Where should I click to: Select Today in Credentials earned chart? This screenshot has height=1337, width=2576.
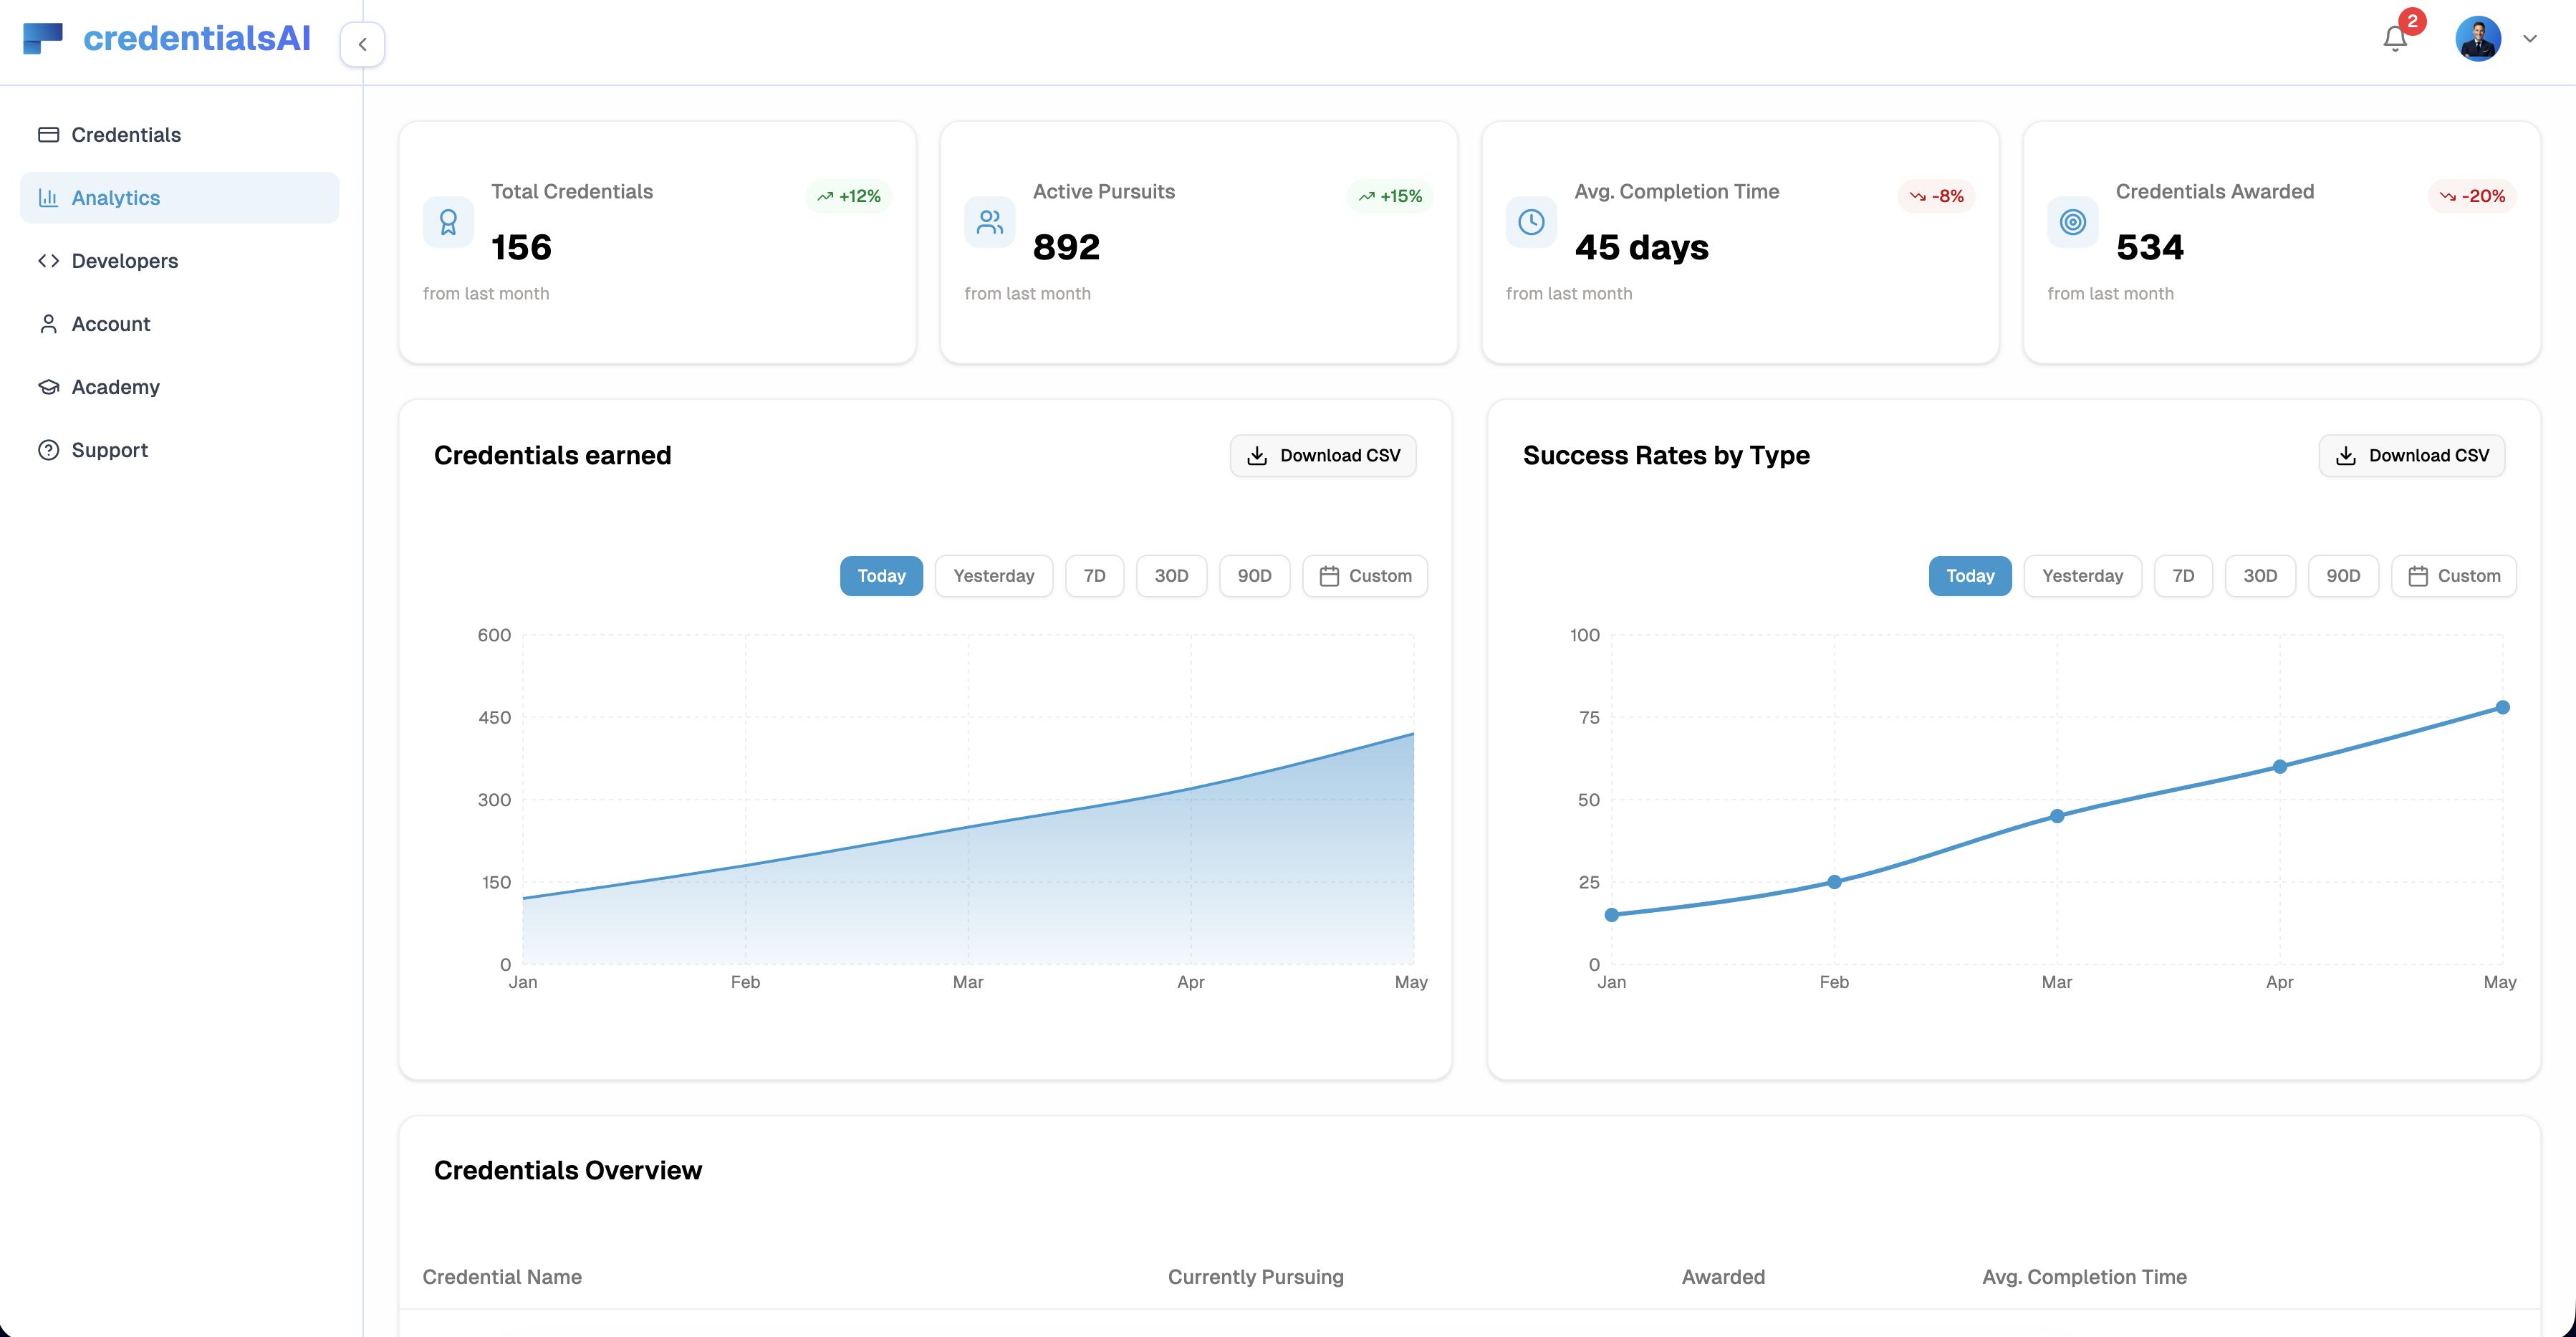881,576
